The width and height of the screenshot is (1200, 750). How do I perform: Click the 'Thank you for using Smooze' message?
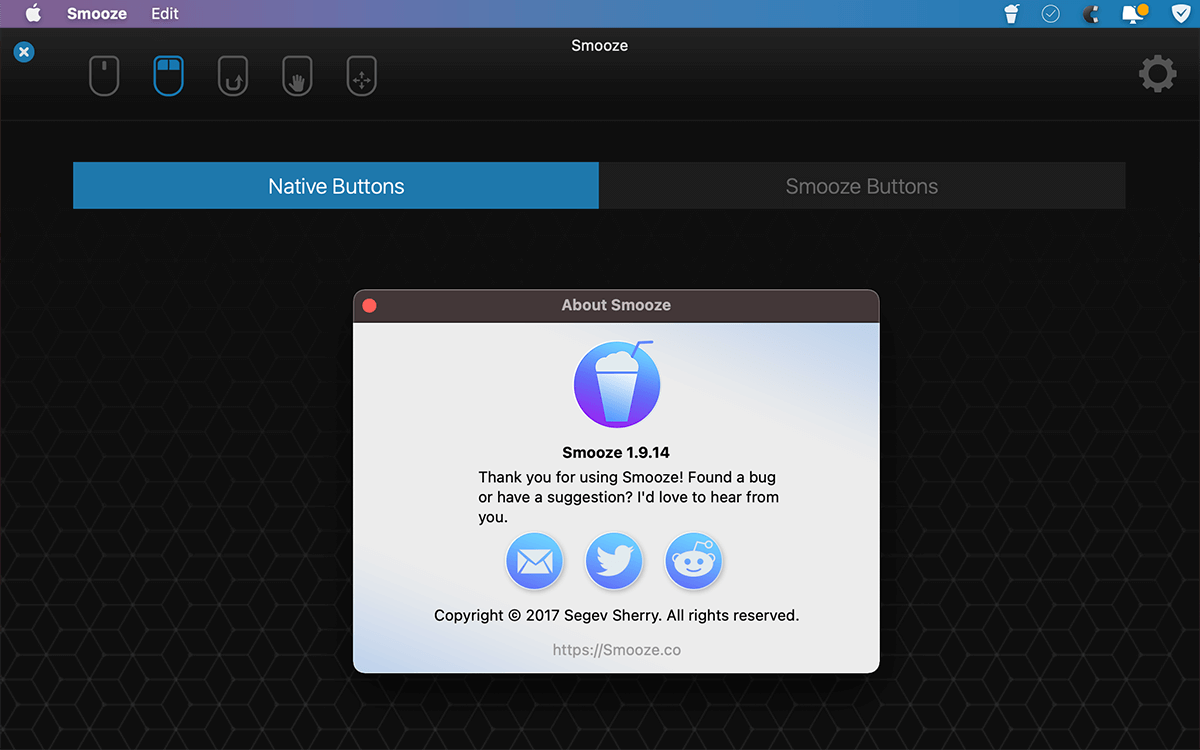[628, 497]
